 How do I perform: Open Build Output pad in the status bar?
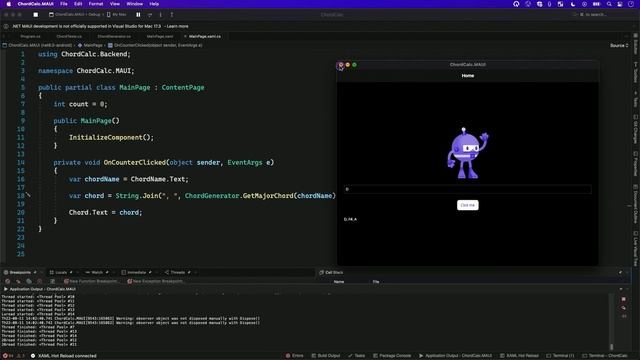pyautogui.click(x=326, y=356)
